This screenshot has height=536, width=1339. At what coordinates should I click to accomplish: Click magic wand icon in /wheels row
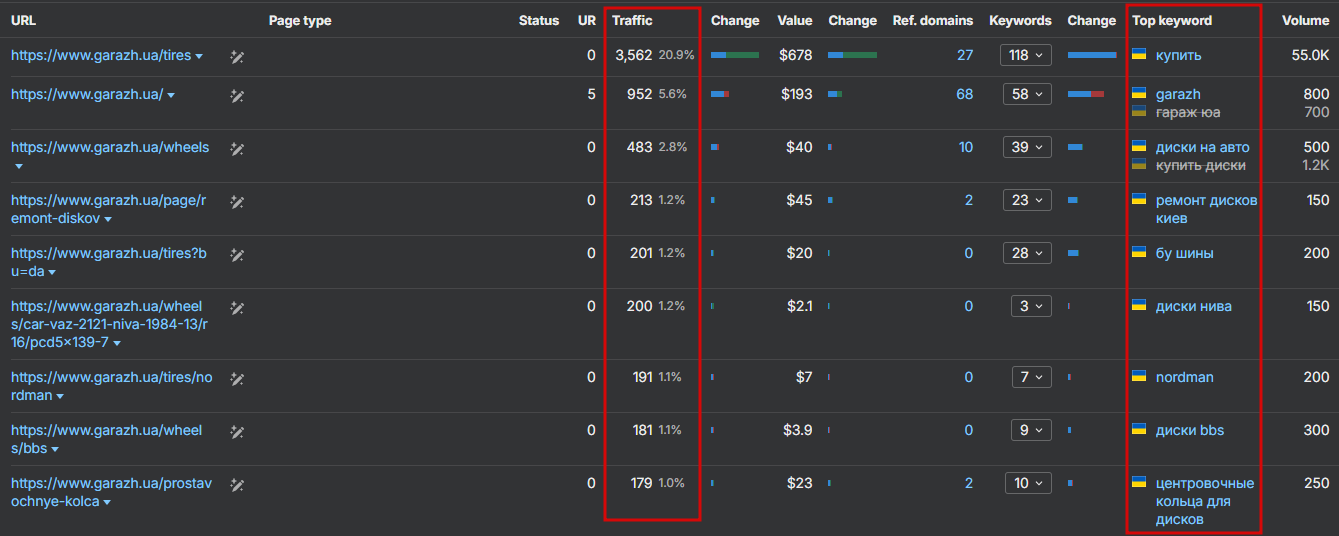[x=237, y=148]
